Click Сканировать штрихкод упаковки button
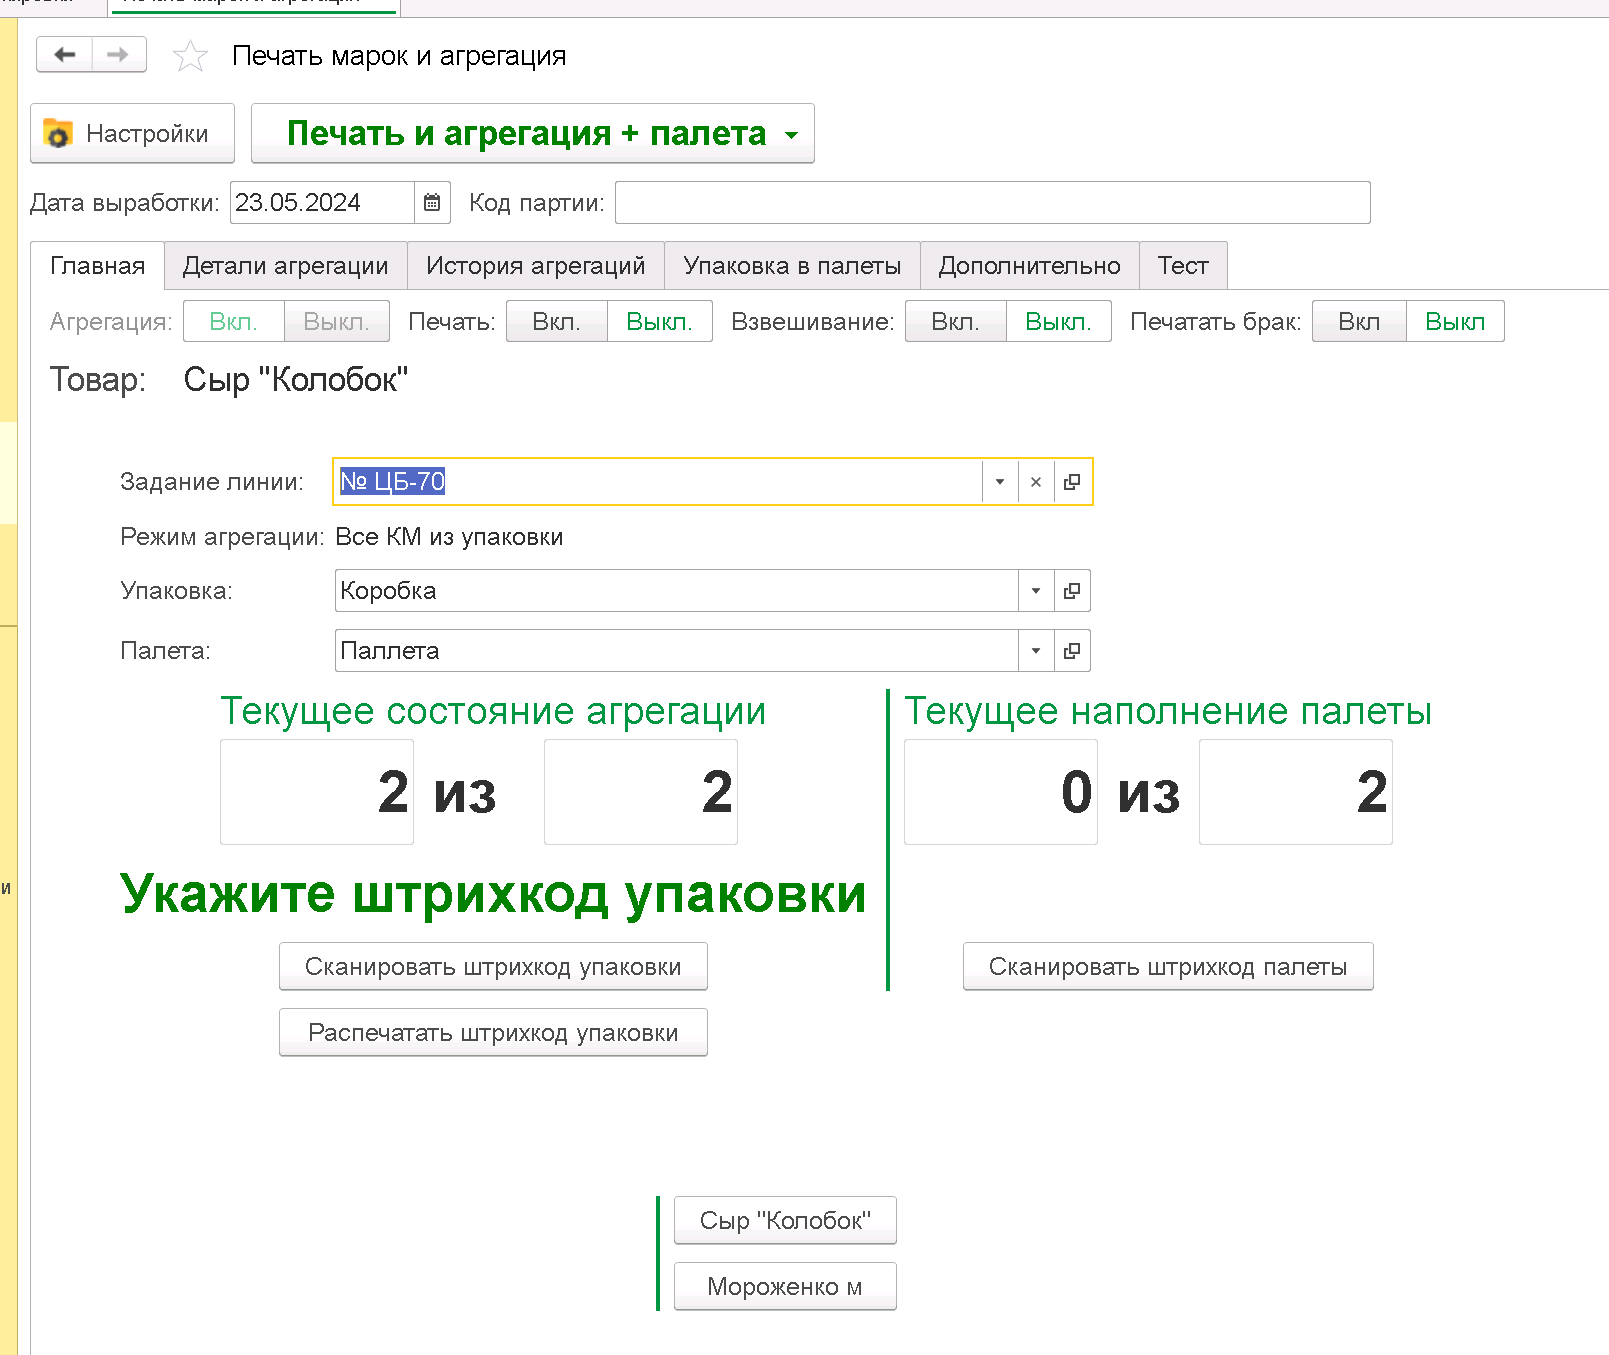1609x1355 pixels. coord(493,967)
